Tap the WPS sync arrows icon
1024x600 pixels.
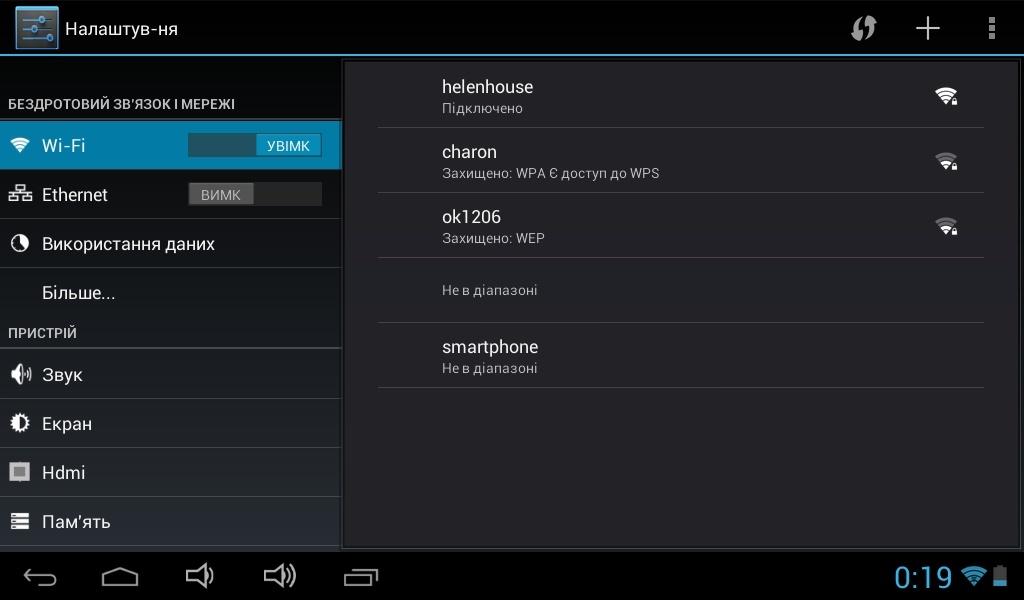click(x=863, y=28)
